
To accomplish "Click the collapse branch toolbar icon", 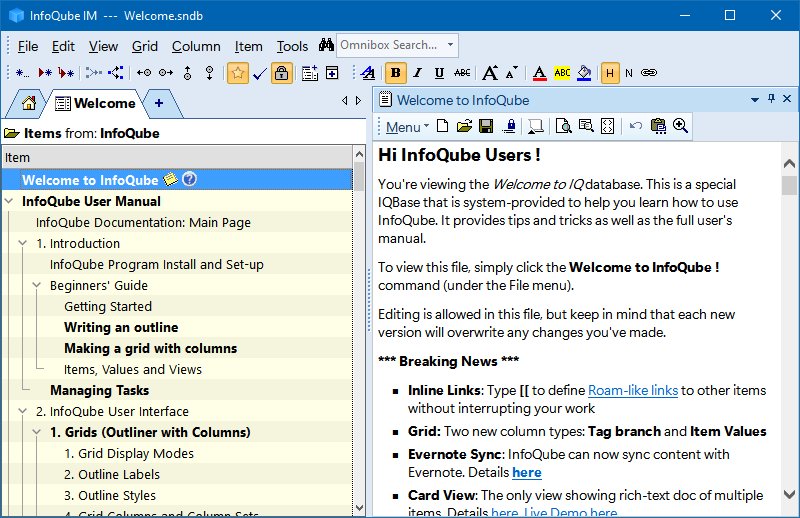I will pos(93,73).
